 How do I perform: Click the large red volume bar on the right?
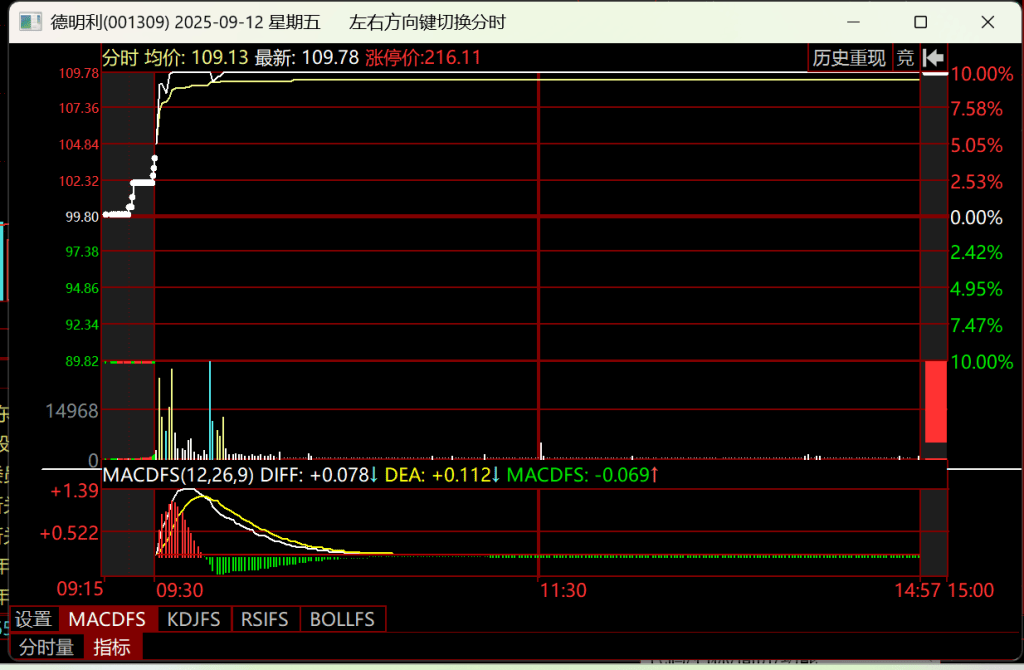tap(935, 401)
